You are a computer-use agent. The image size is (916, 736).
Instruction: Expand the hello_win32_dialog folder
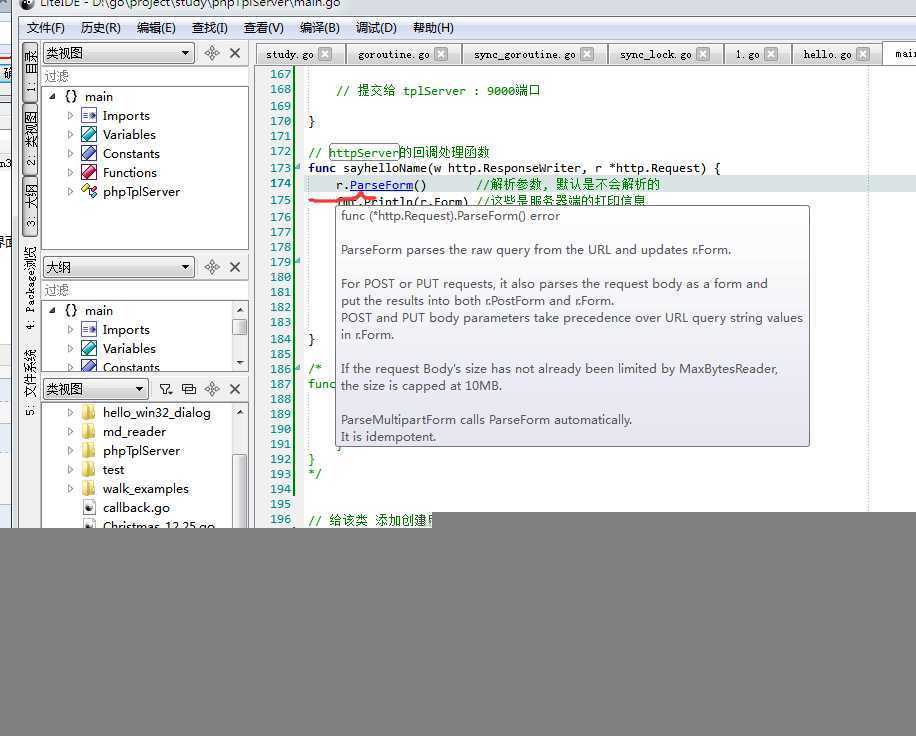[x=71, y=412]
